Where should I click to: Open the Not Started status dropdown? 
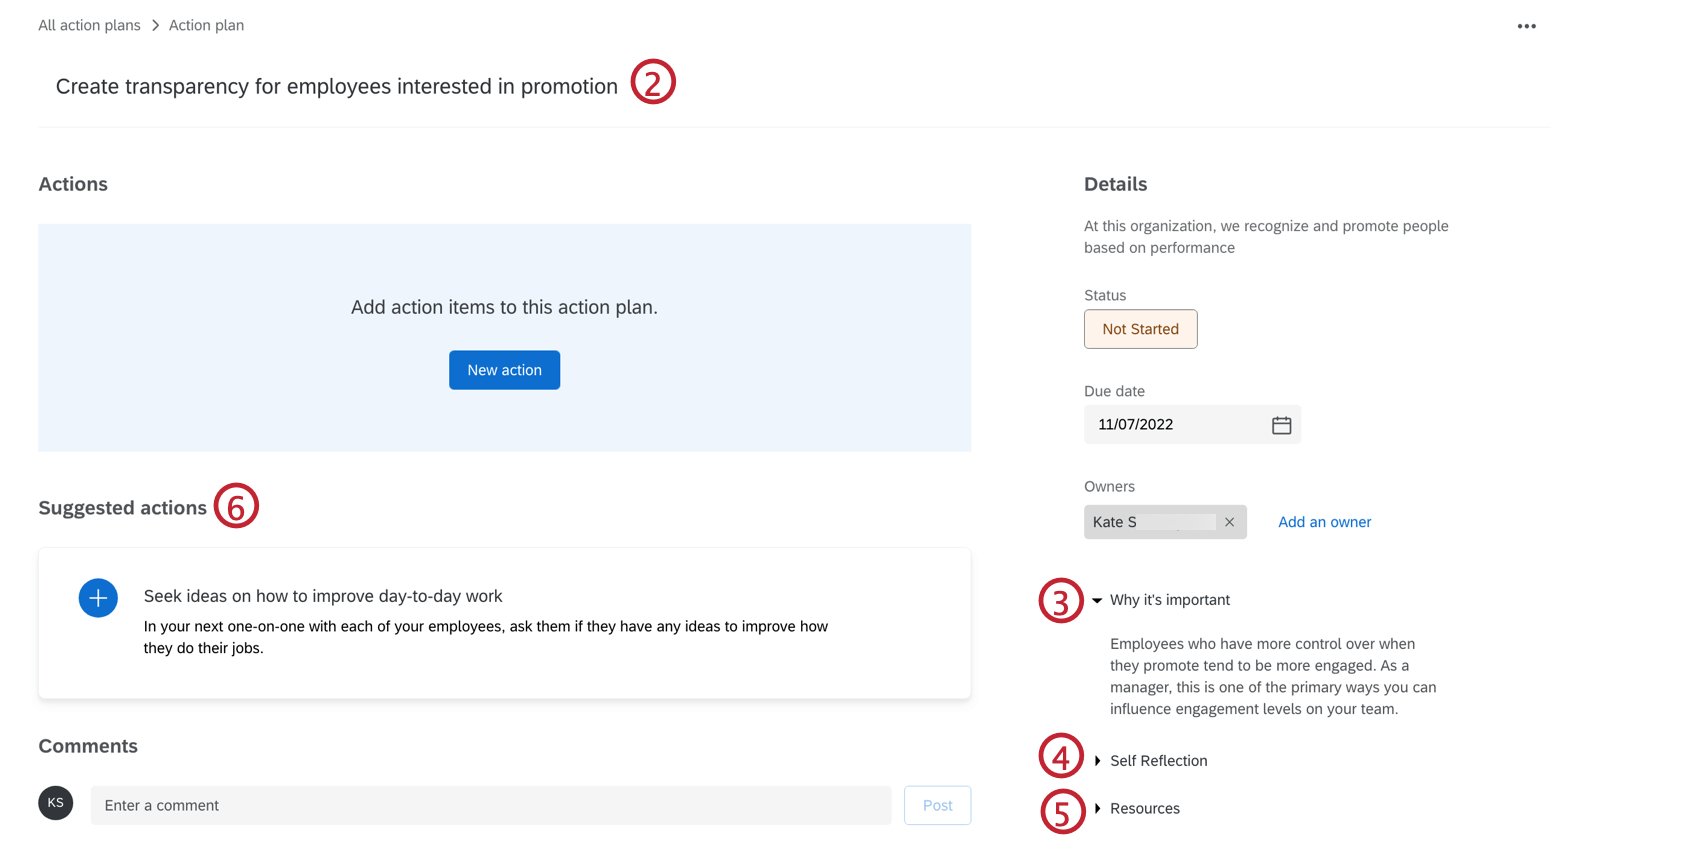coord(1140,329)
